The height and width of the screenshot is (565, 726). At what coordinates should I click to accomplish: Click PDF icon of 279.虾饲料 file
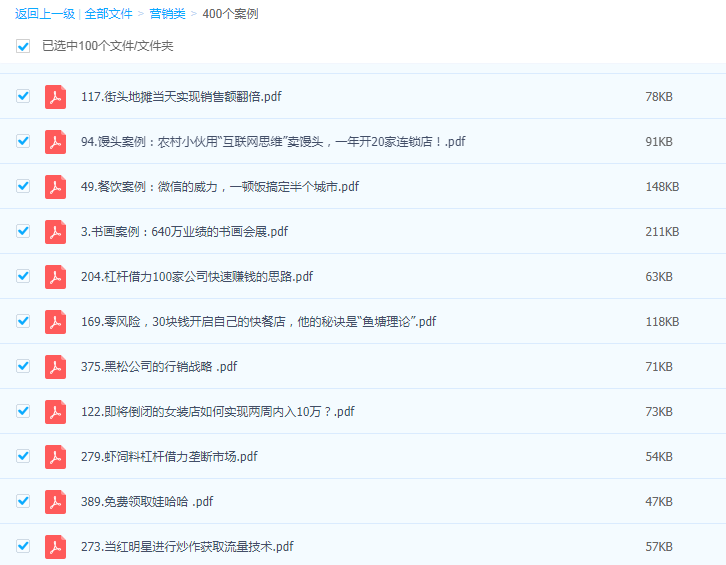tap(55, 457)
